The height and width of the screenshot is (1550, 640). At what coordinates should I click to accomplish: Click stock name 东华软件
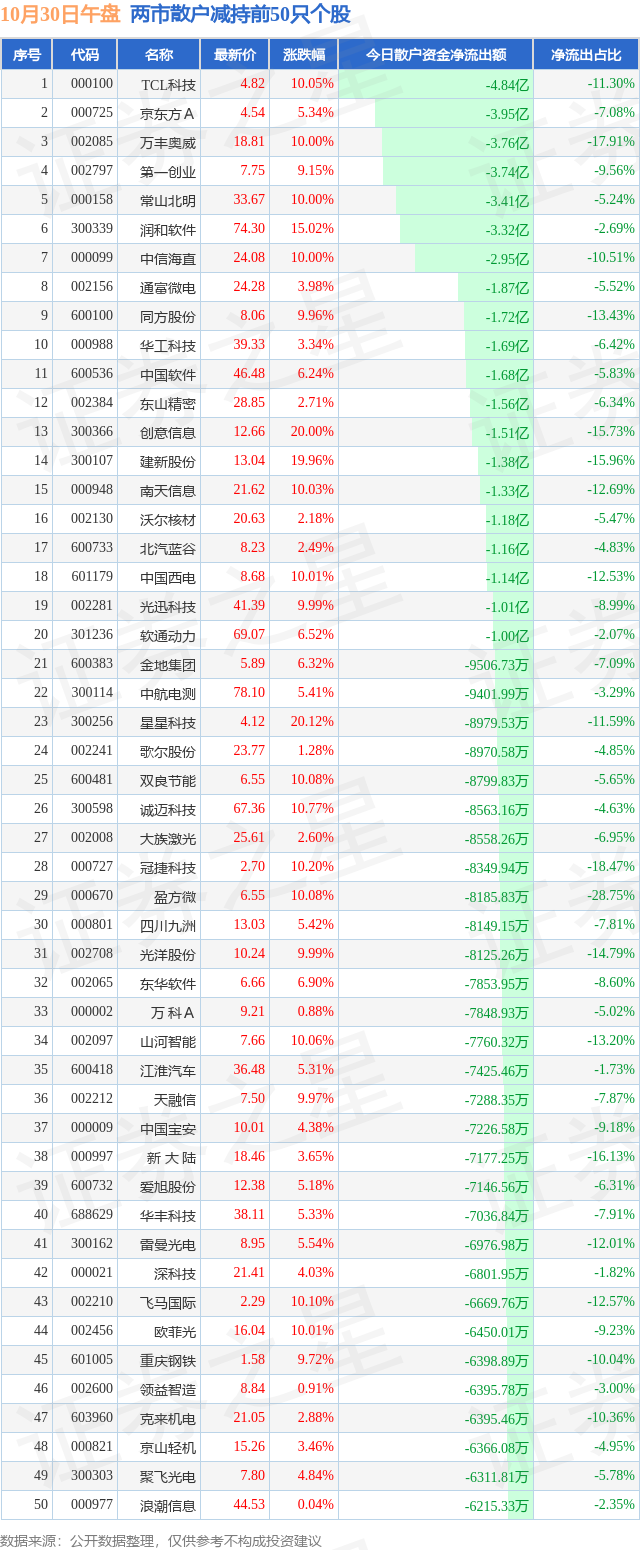point(168,983)
